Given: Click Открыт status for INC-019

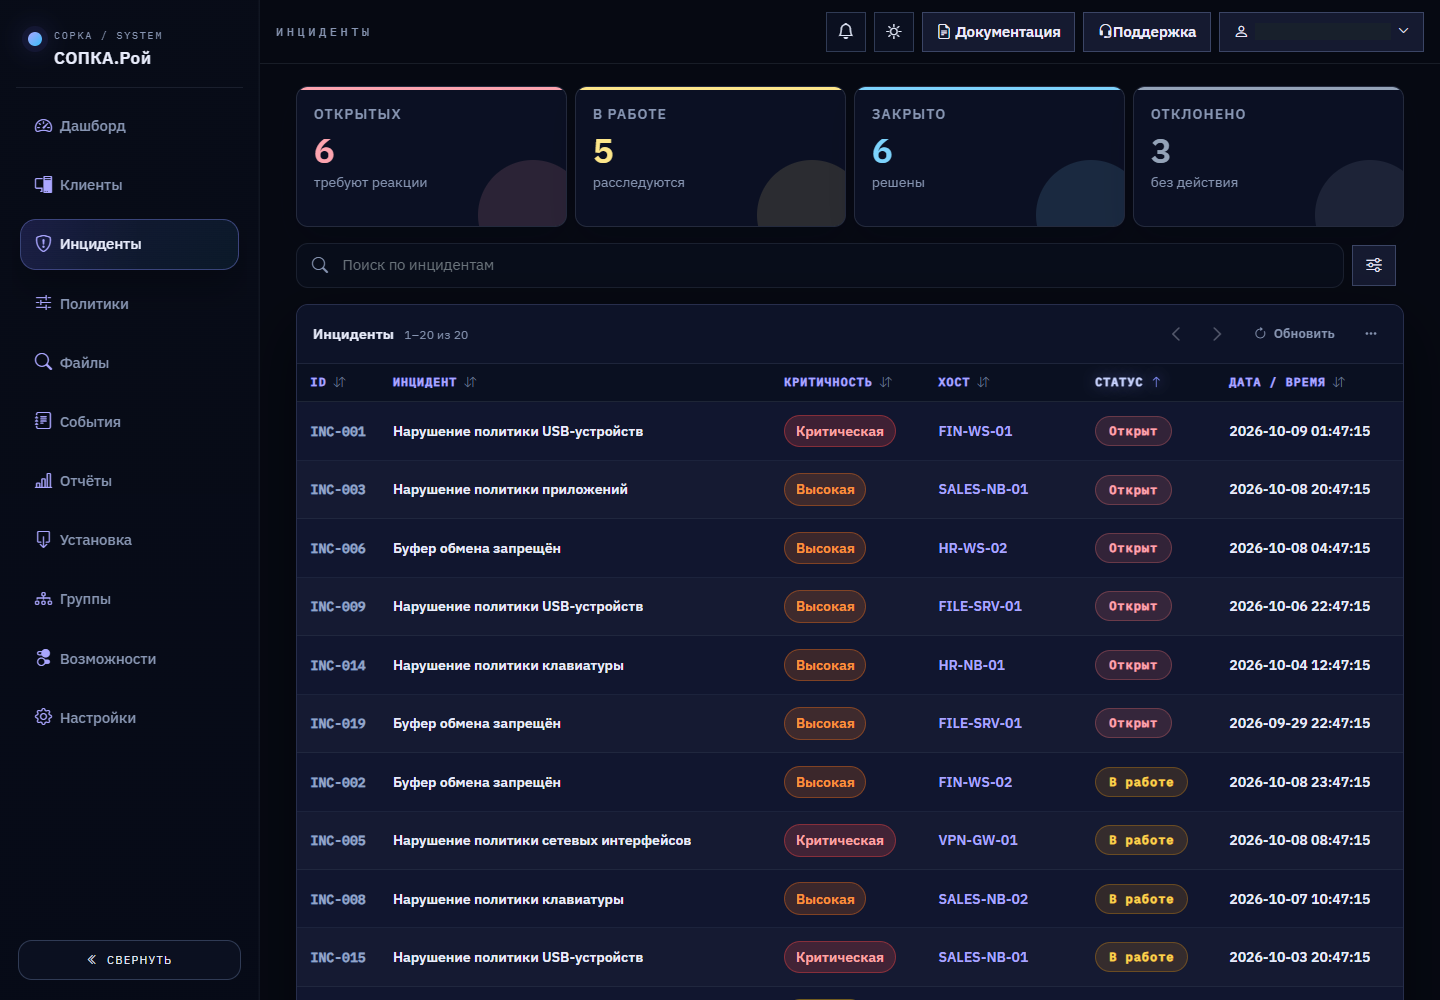Looking at the screenshot, I should click(1133, 723).
